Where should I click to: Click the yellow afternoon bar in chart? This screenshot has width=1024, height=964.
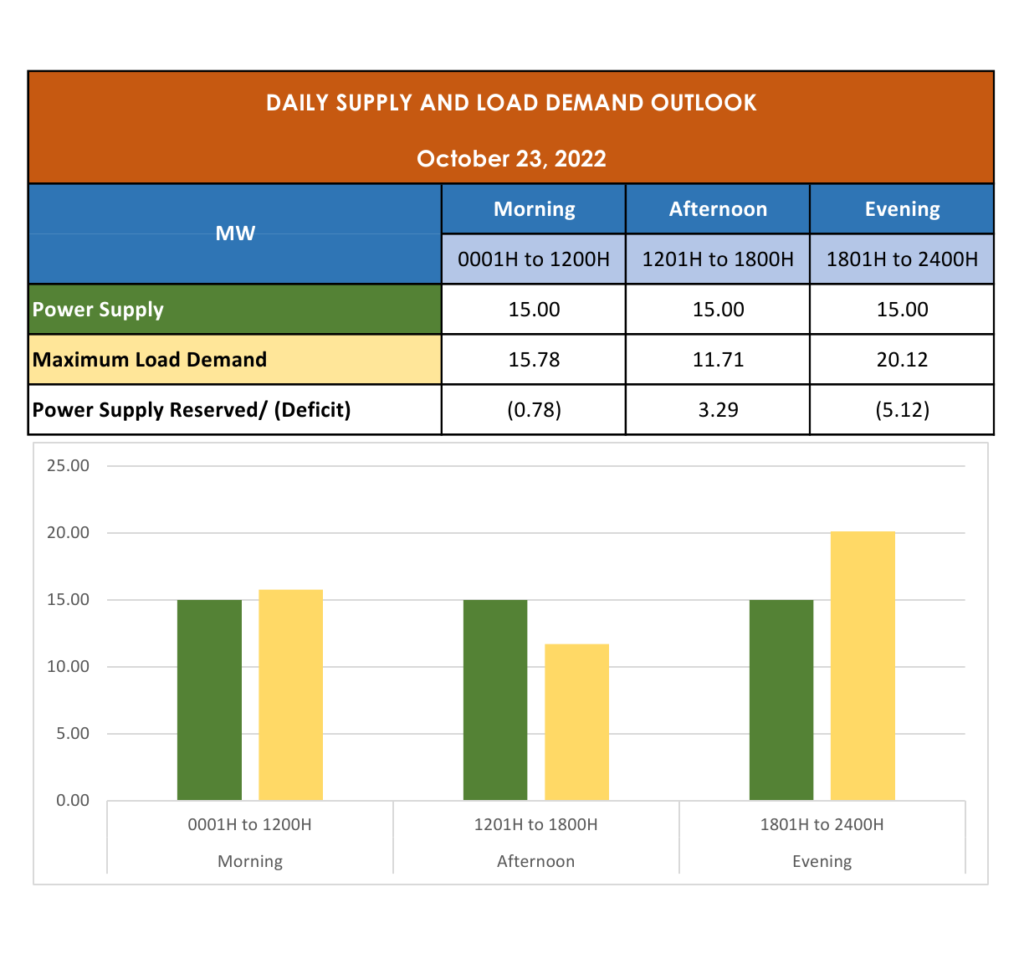[577, 722]
